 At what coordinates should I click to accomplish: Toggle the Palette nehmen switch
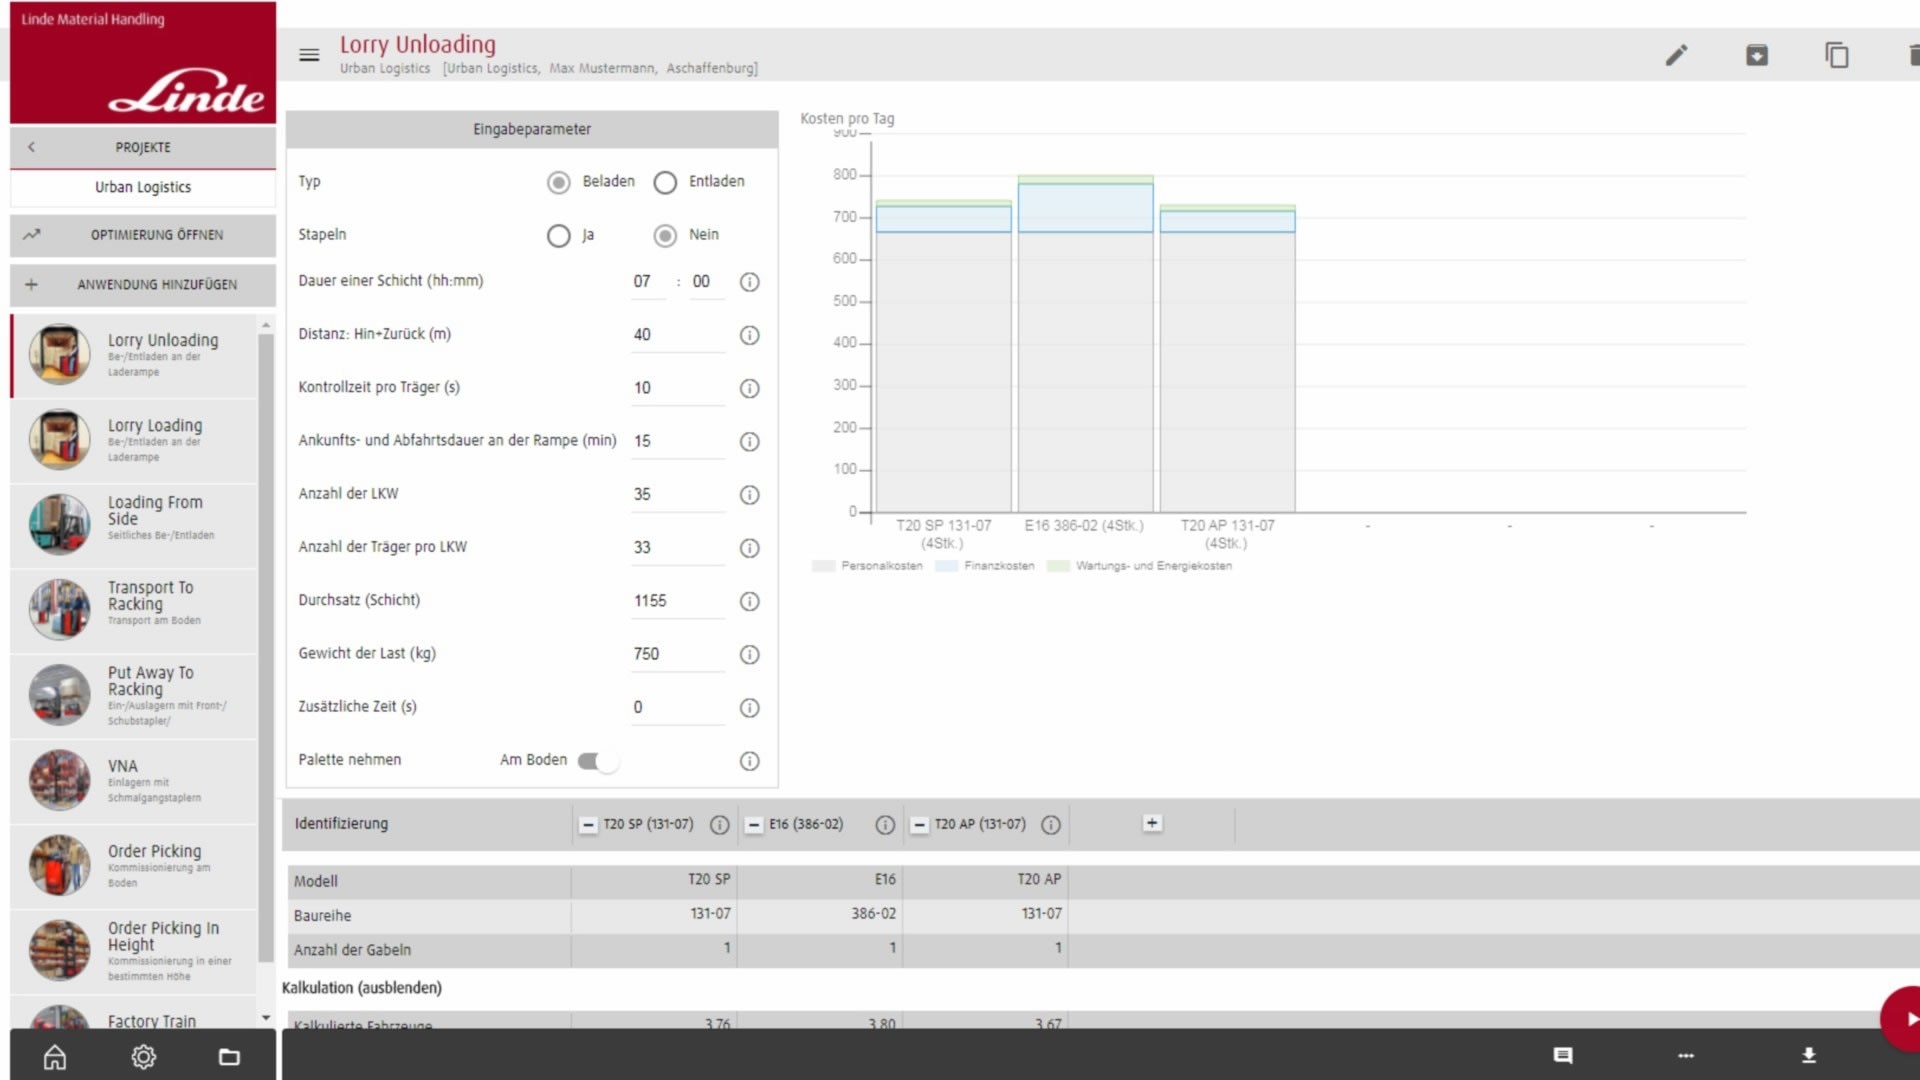point(598,761)
